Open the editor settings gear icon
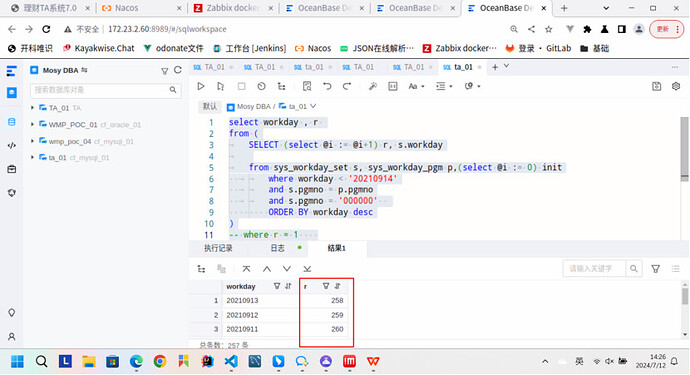The height and width of the screenshot is (375, 690). coord(676,86)
